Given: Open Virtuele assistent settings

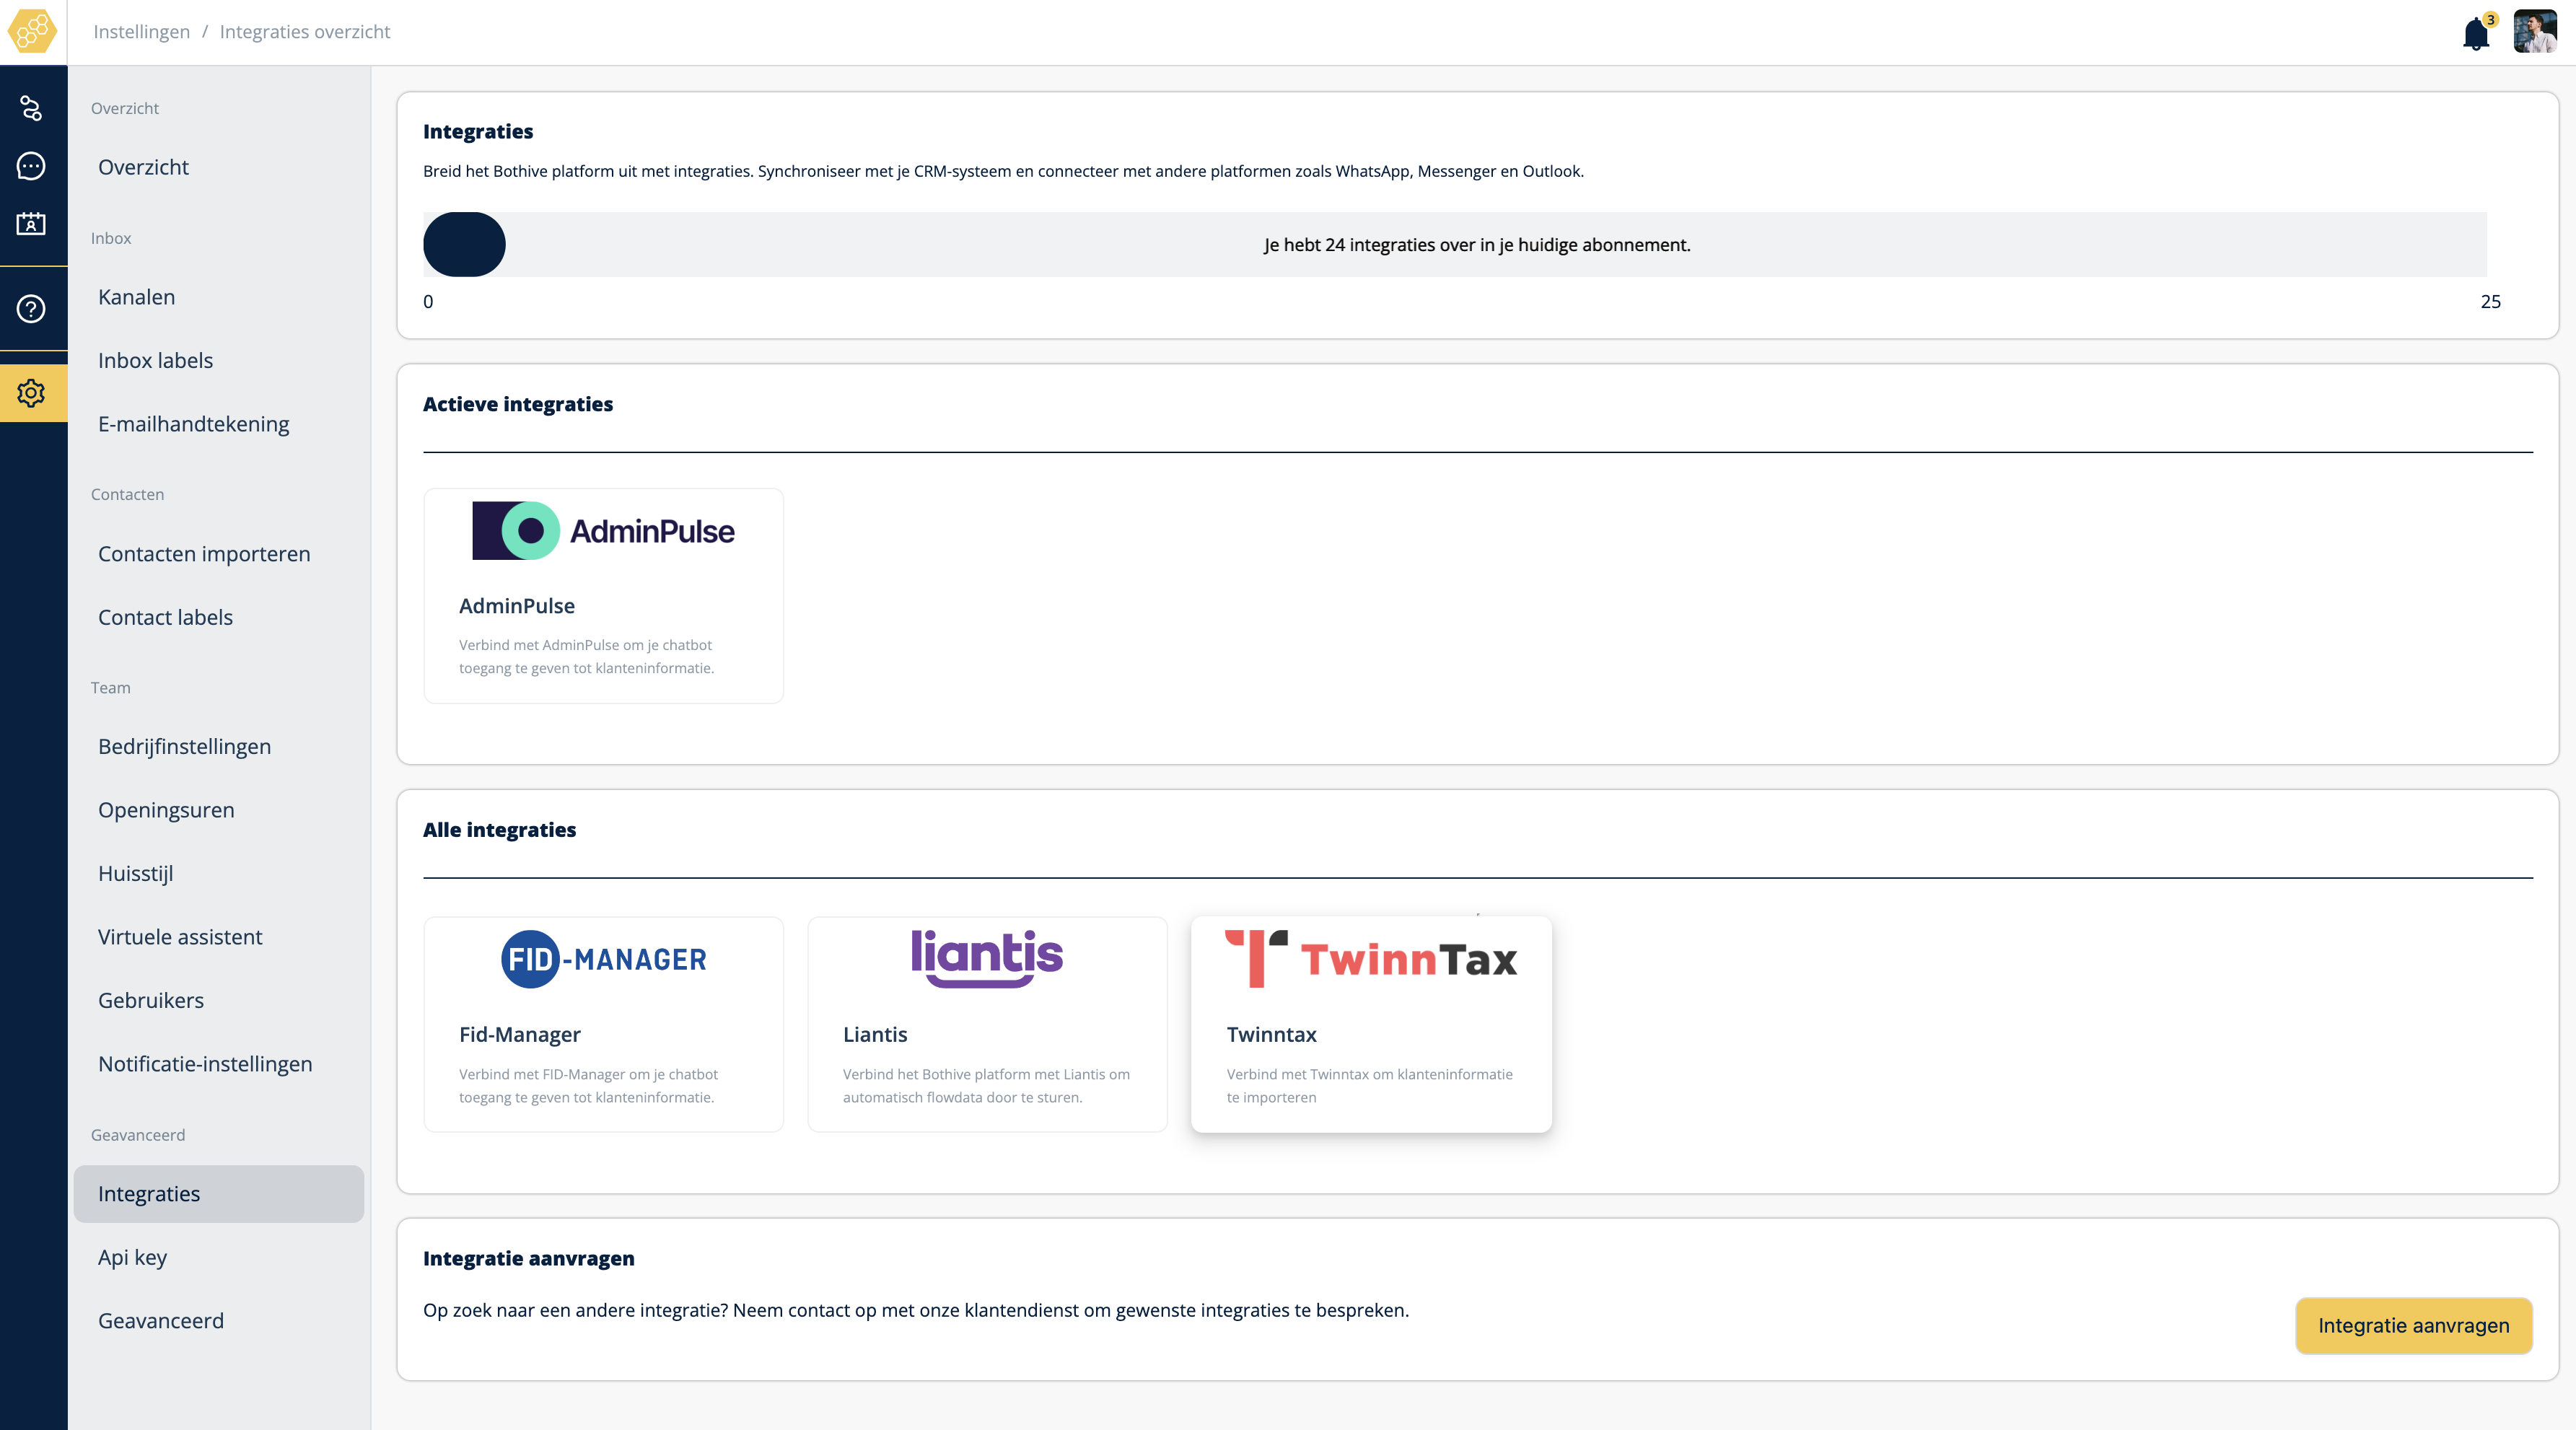Looking at the screenshot, I should 180,937.
